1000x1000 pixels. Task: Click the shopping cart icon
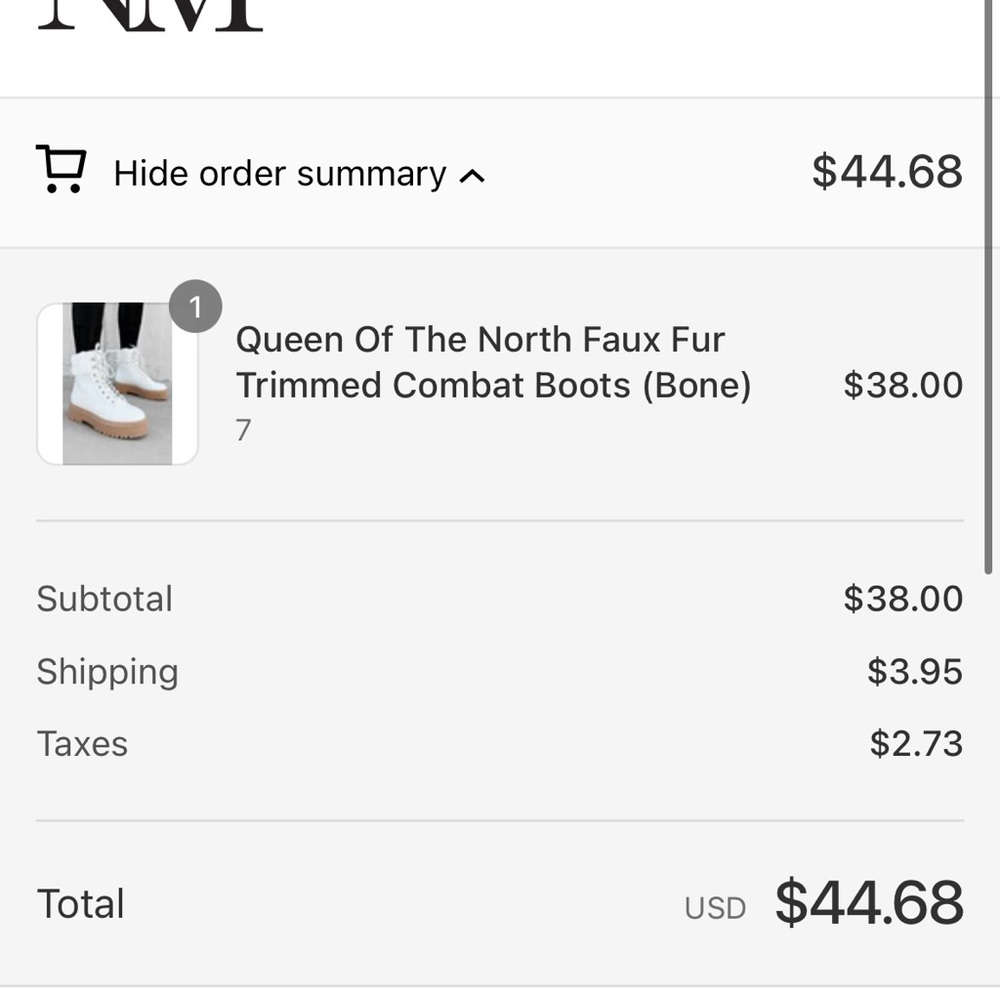click(61, 170)
